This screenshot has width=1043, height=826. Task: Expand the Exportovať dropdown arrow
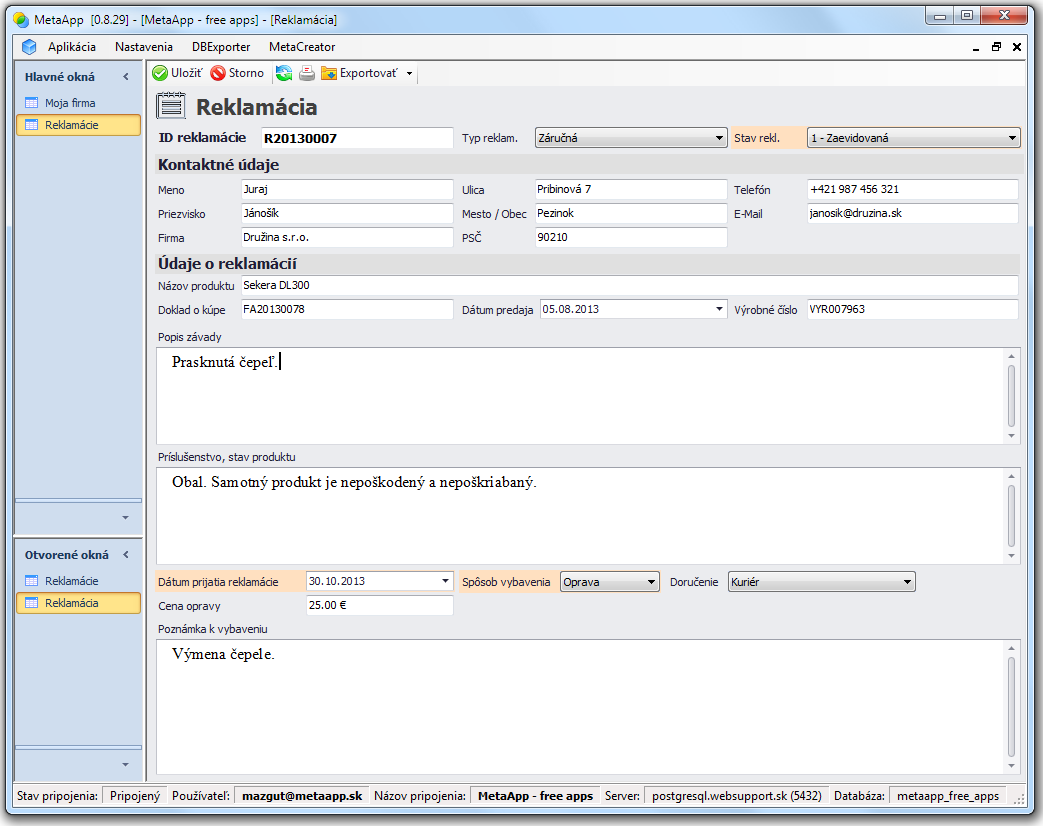[x=409, y=73]
